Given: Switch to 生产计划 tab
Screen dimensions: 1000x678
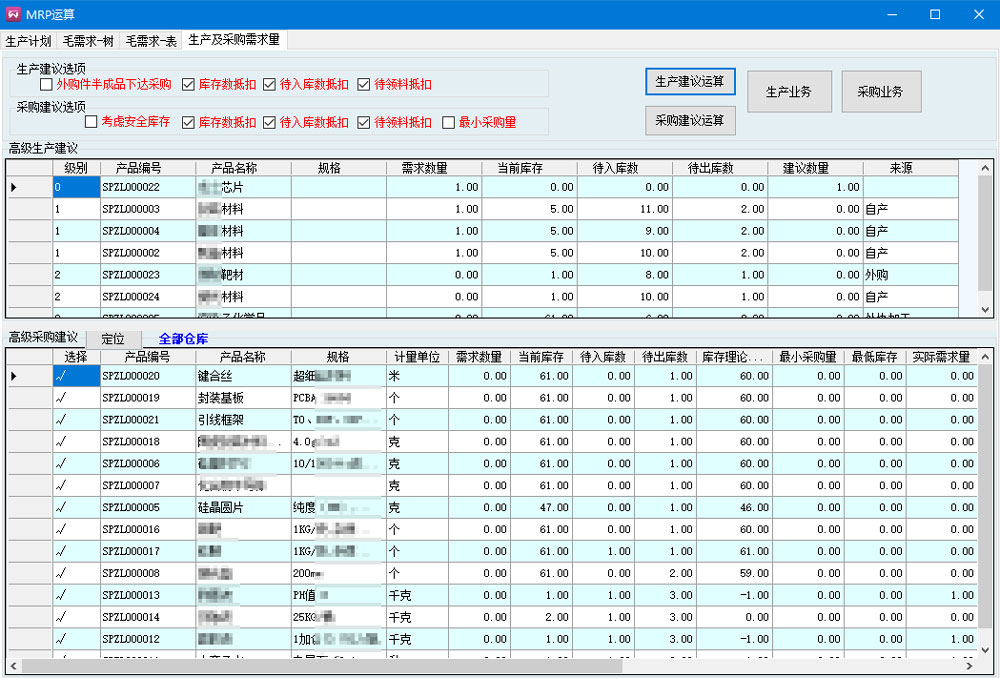Looking at the screenshot, I should click(x=28, y=42).
